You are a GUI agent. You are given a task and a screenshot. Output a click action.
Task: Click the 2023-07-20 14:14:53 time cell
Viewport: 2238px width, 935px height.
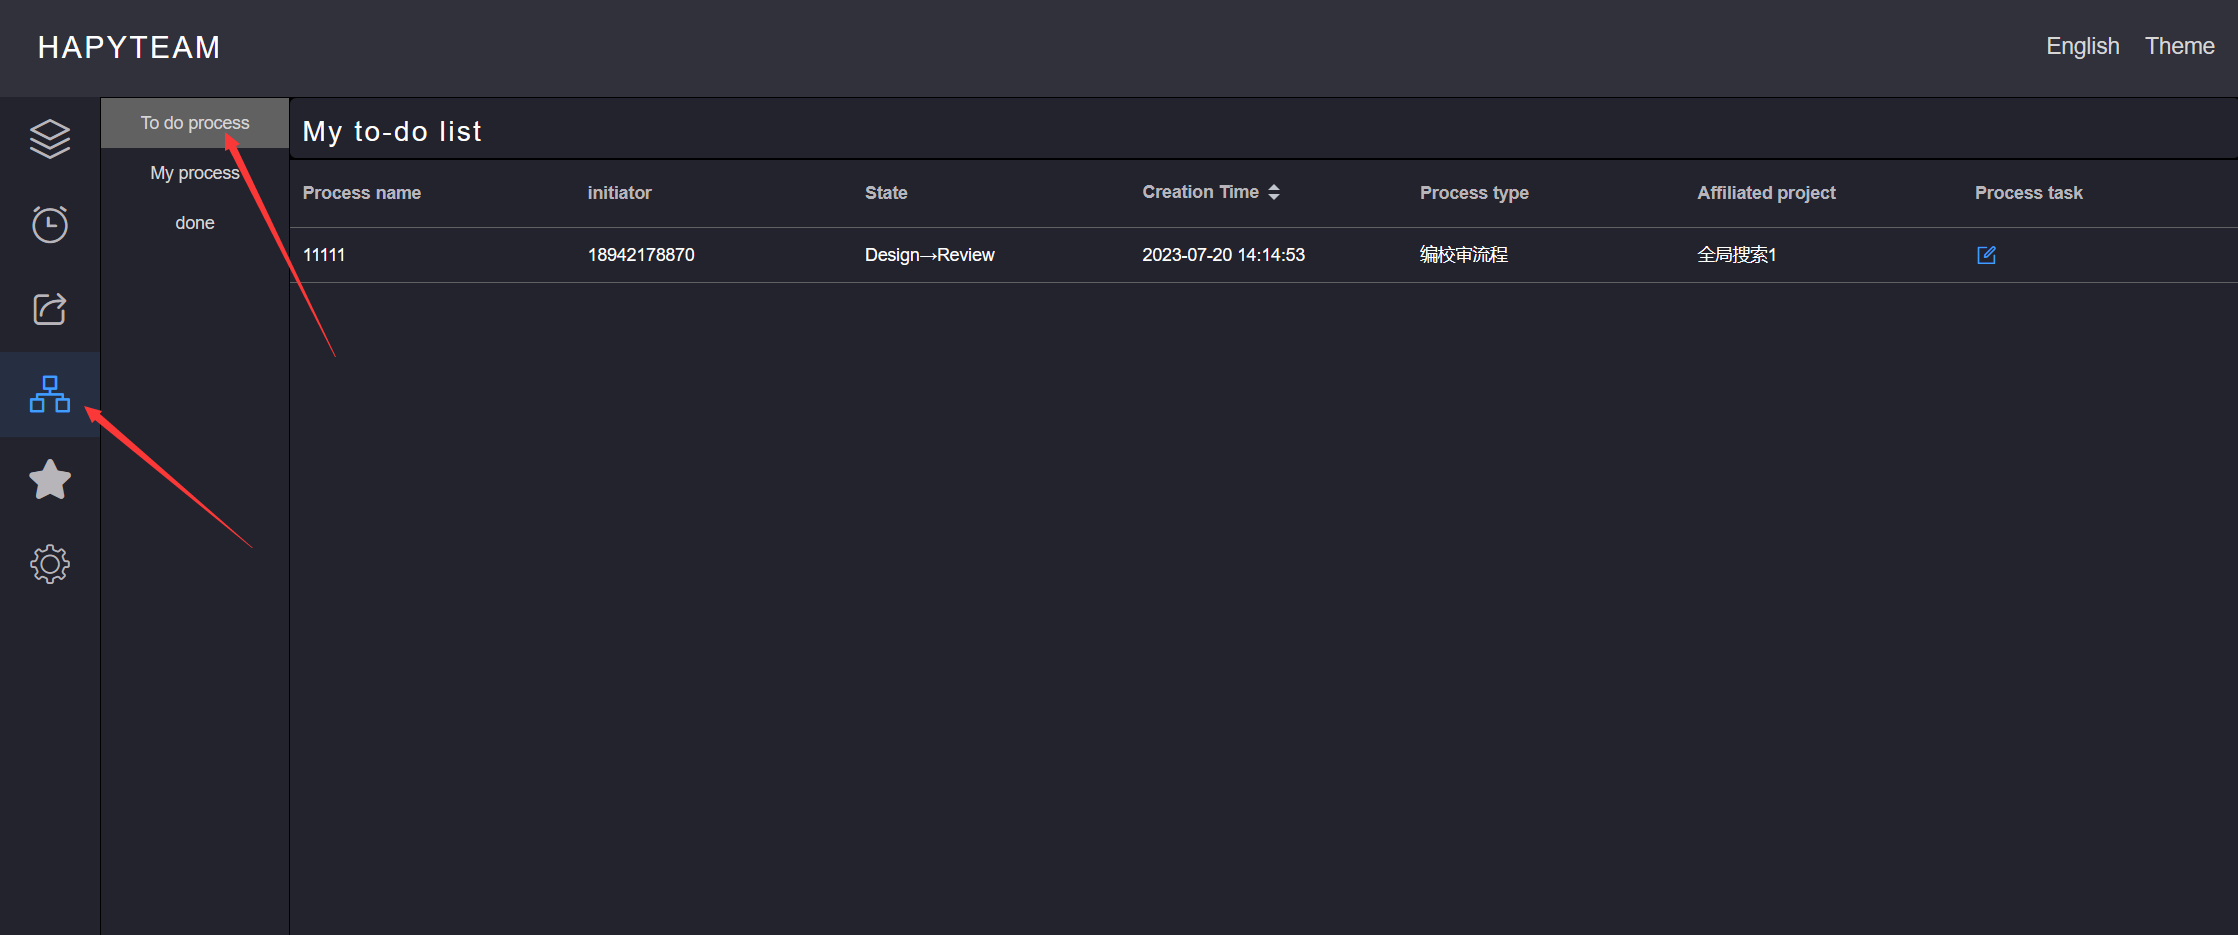point(1223,255)
